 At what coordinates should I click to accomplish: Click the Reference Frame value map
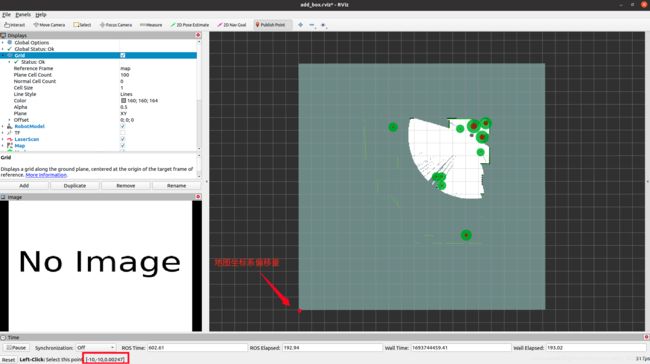click(x=125, y=68)
